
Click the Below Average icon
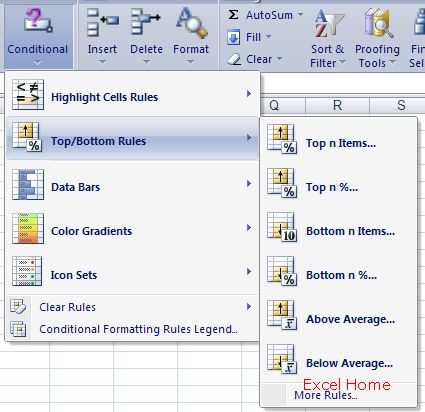click(x=282, y=359)
